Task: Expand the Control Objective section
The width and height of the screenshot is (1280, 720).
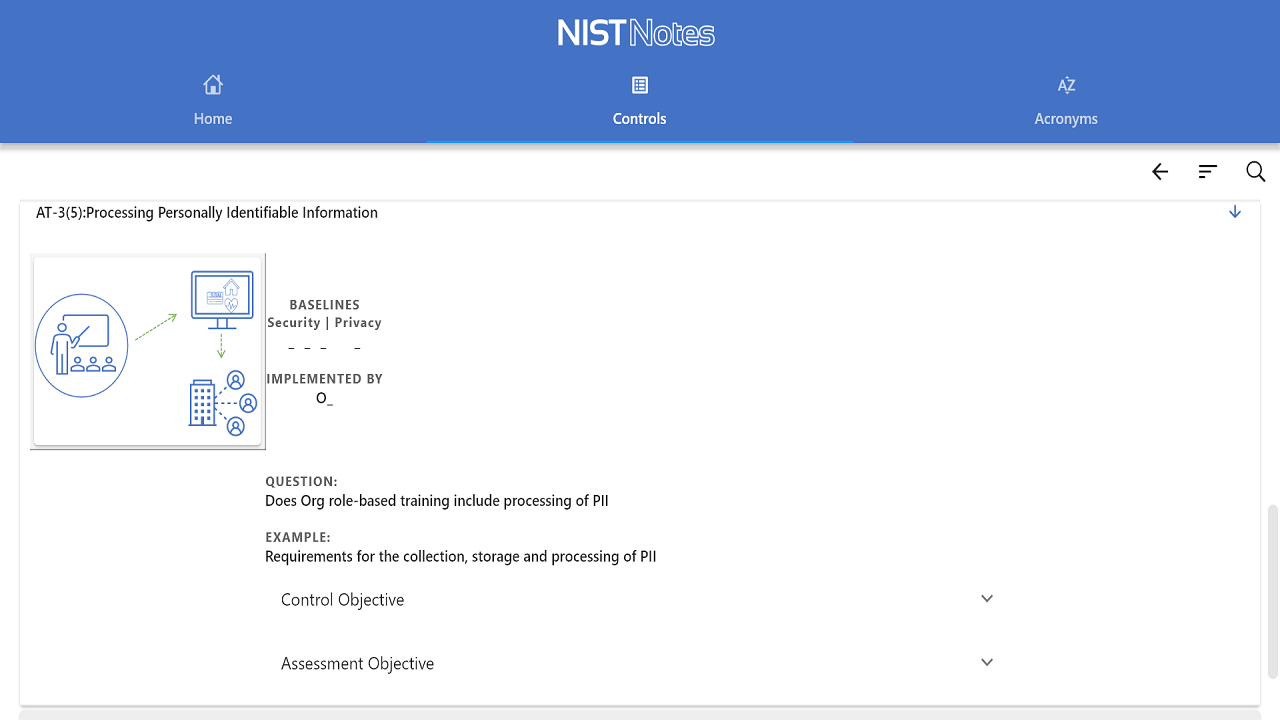Action: pos(638,600)
